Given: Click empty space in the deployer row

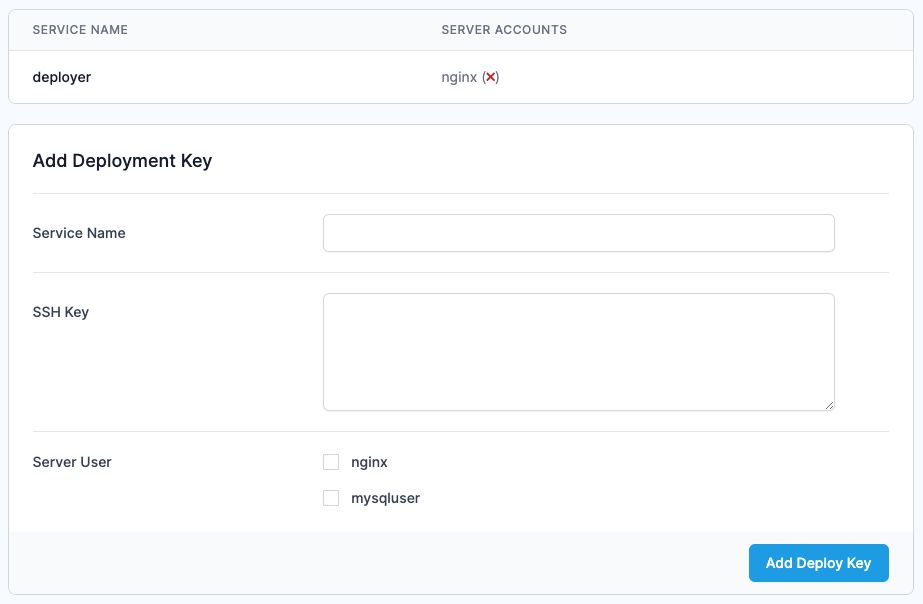Looking at the screenshot, I should (x=700, y=77).
